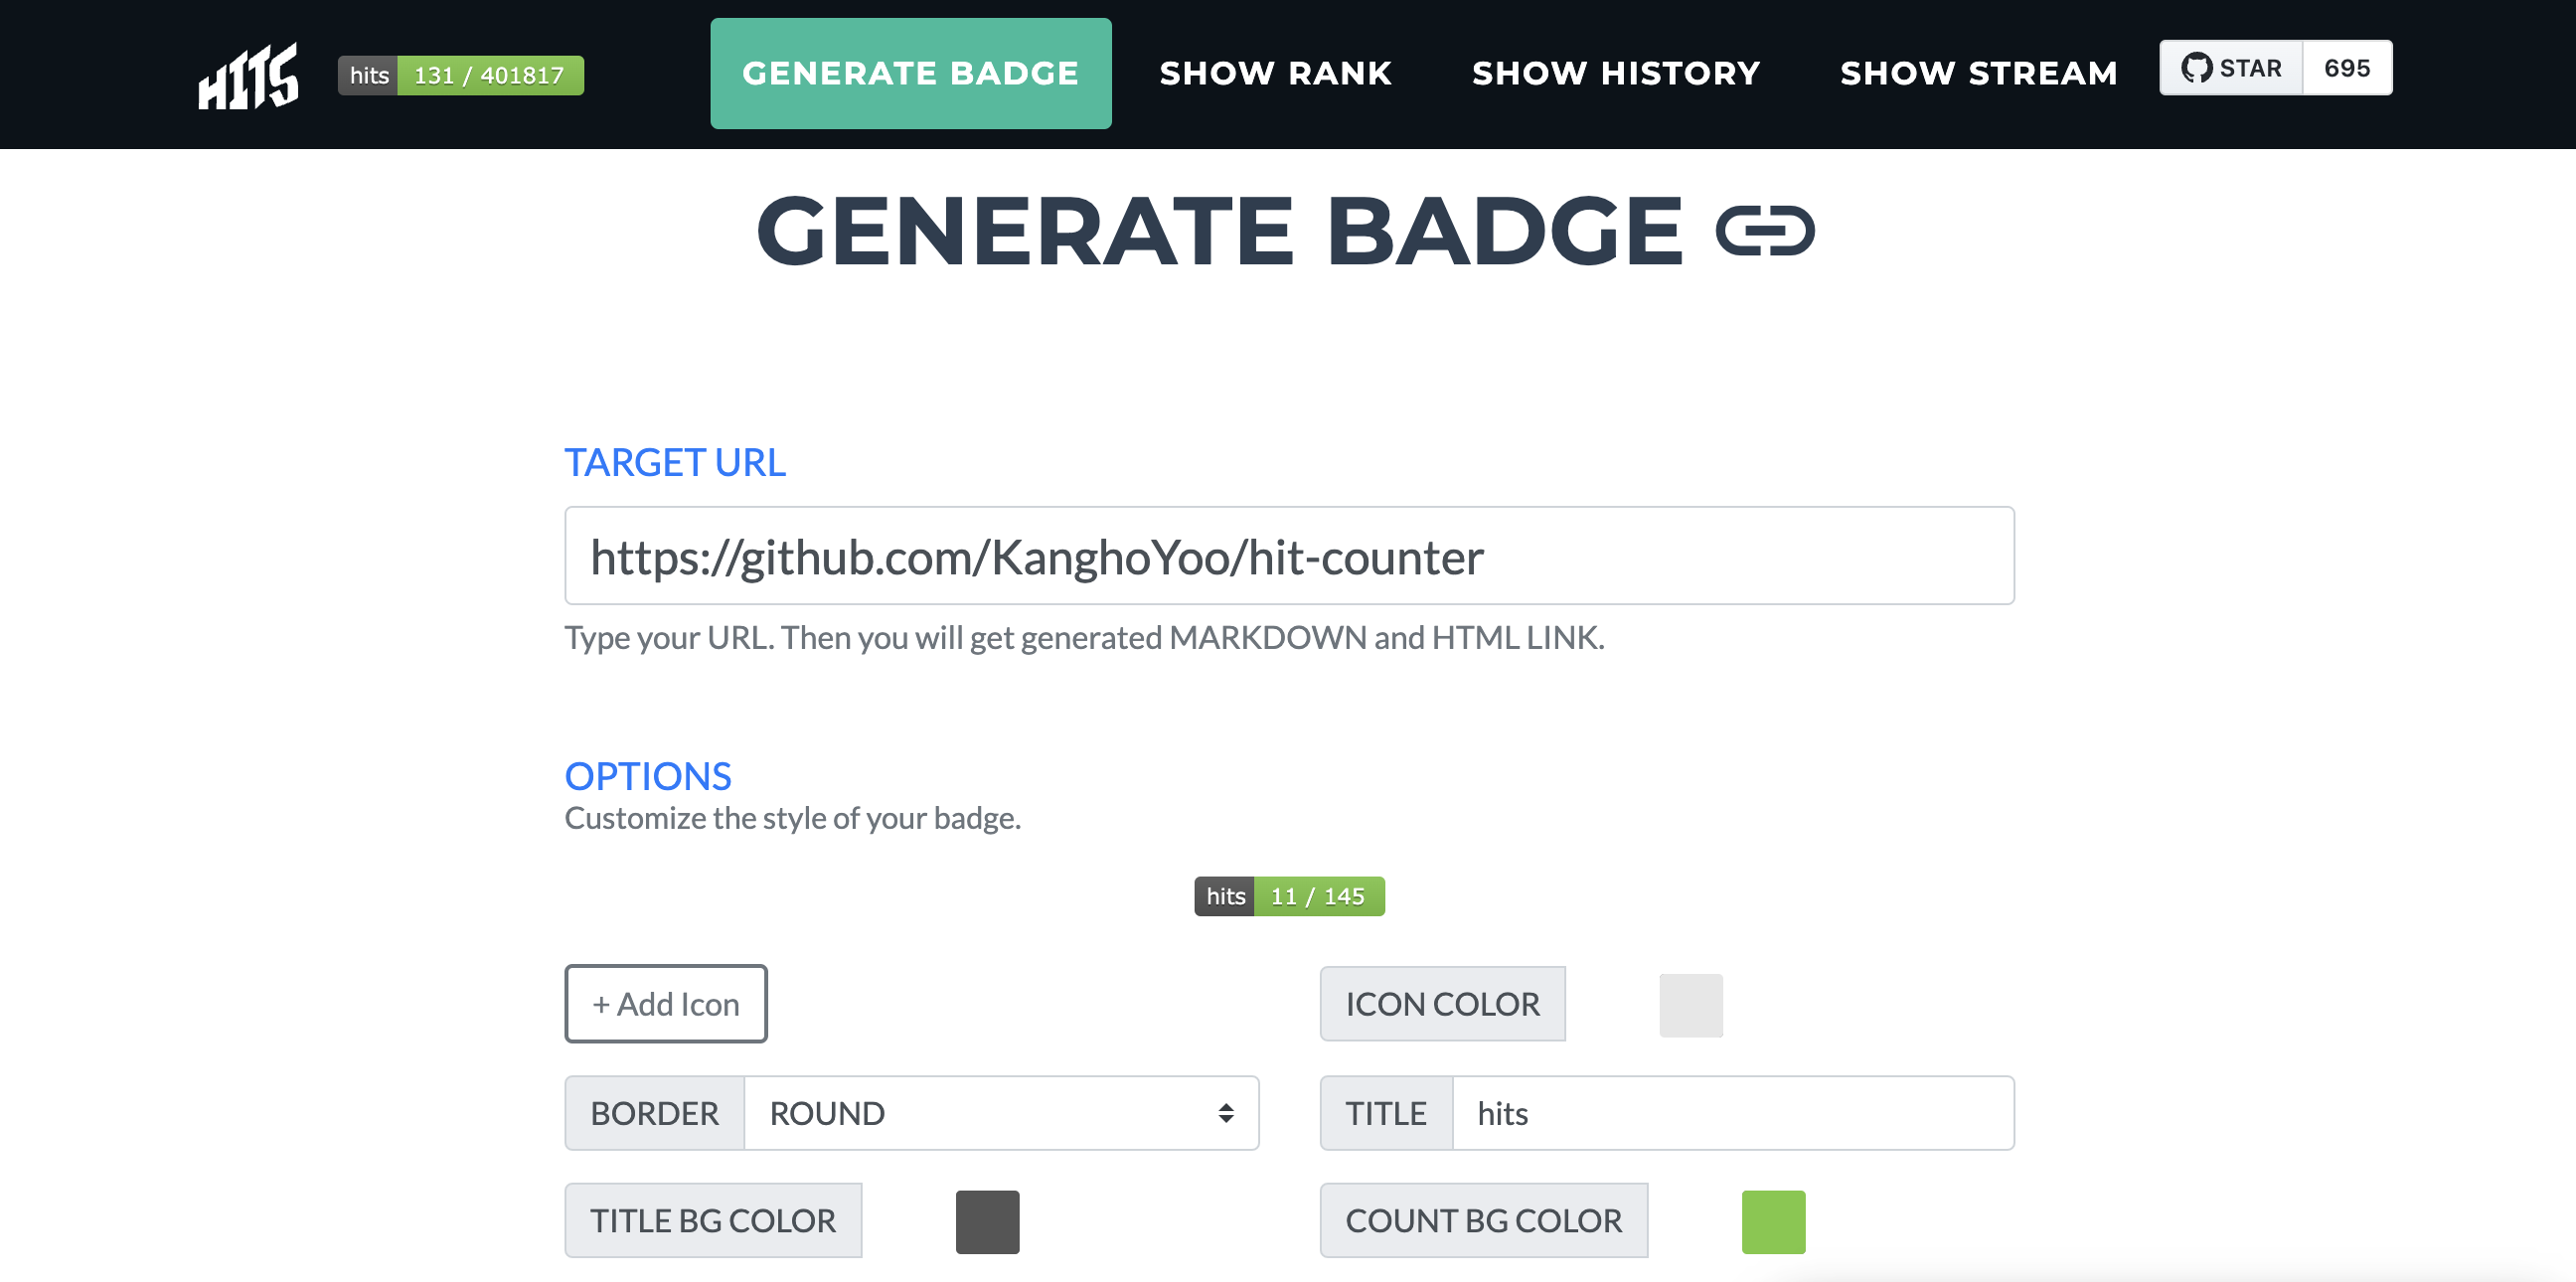Open the Generate Badge tab
Image resolution: width=2576 pixels, height=1282 pixels.
pyautogui.click(x=910, y=73)
